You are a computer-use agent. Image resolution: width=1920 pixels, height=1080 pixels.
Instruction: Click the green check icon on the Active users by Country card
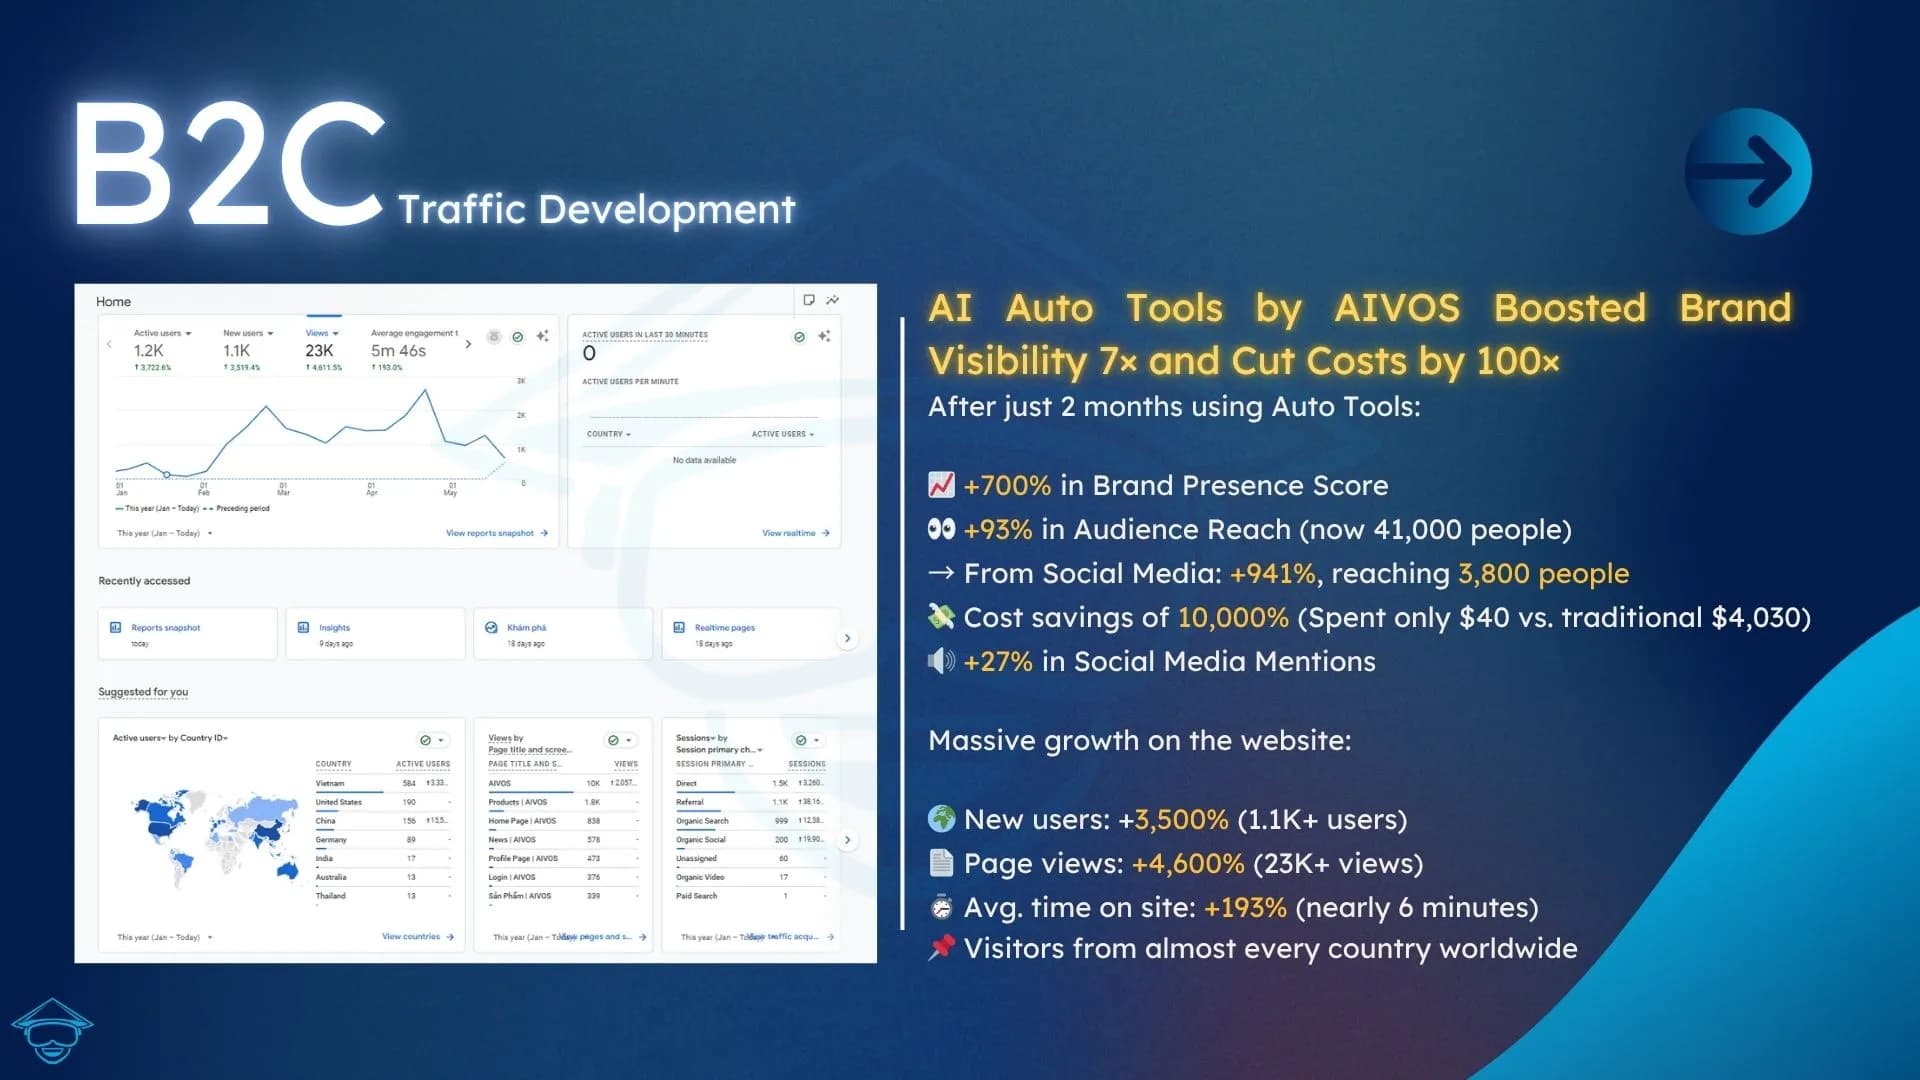(x=425, y=740)
